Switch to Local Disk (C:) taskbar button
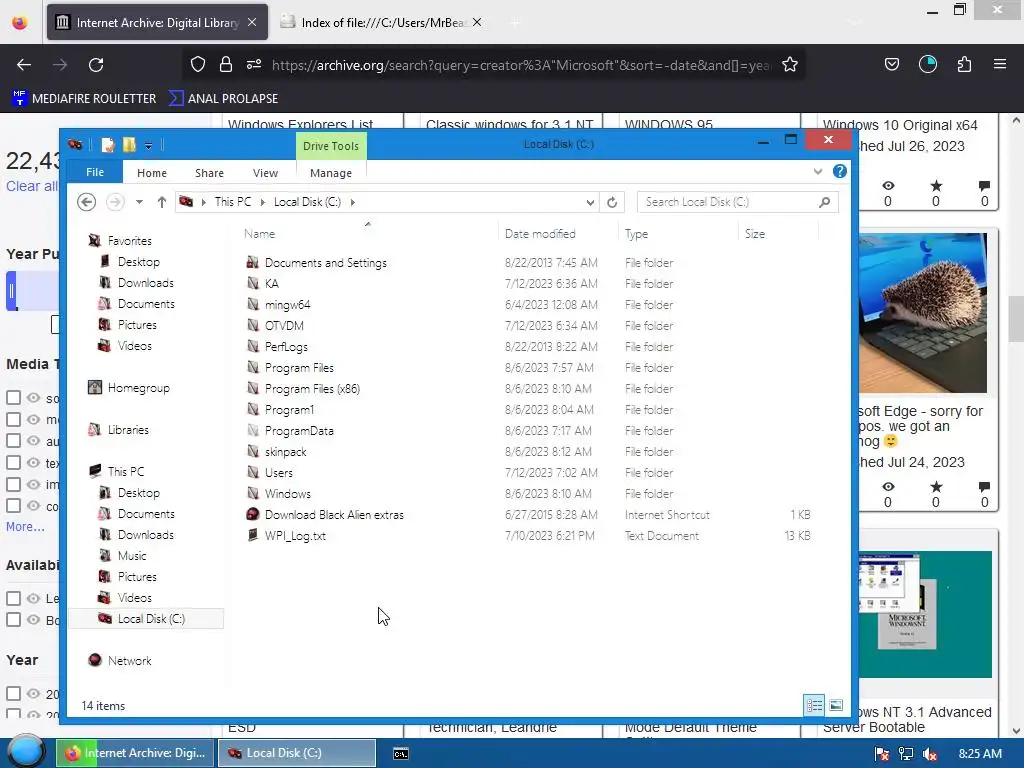This screenshot has width=1024, height=768. pos(296,753)
